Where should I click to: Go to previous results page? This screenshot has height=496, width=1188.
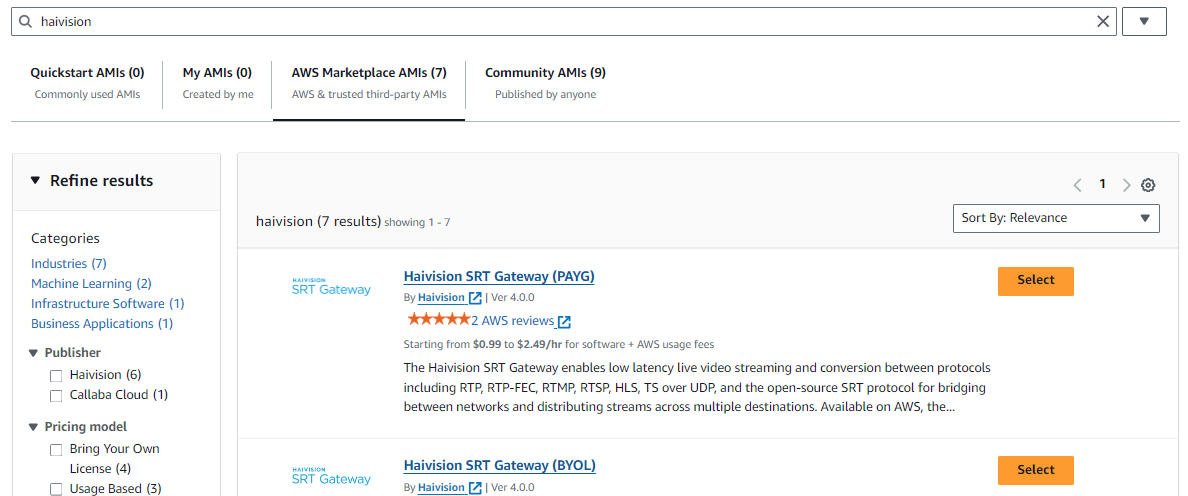pyautogui.click(x=1077, y=185)
